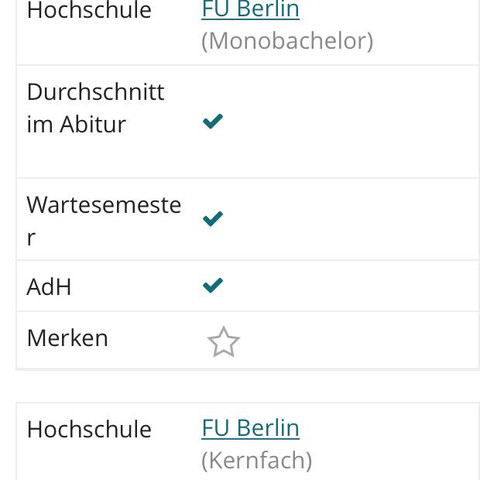This screenshot has width=480, height=480.
Task: Click Hochschule label in Monobachelor card
Action: pos(89,10)
